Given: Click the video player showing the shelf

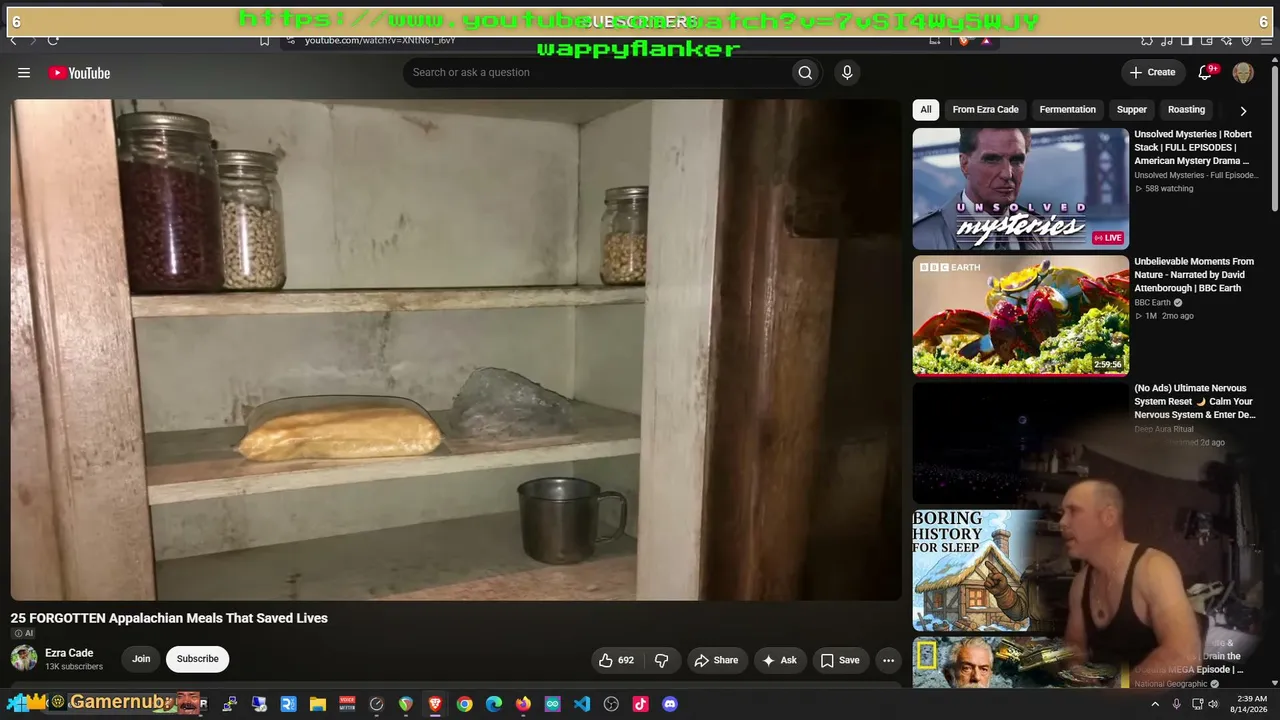Looking at the screenshot, I should coord(456,349).
